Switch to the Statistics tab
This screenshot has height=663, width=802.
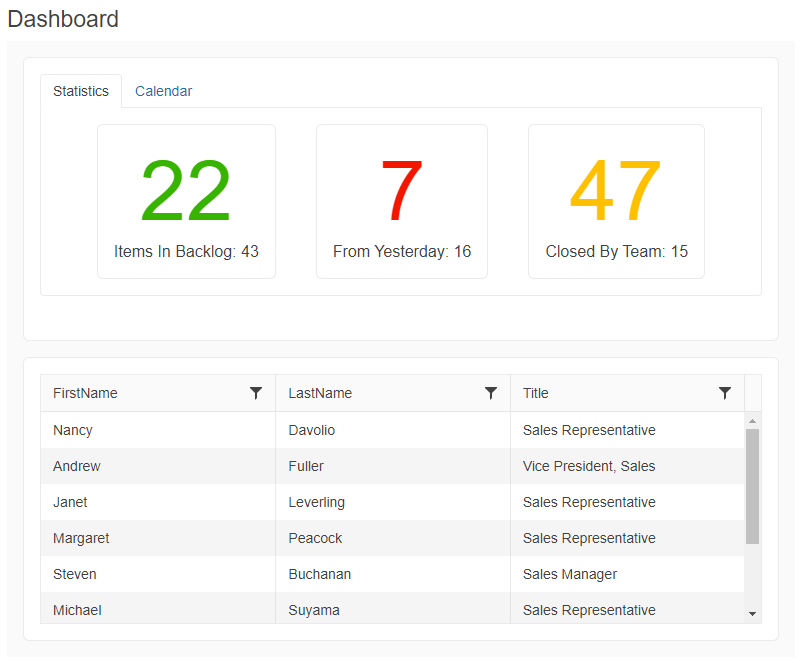tap(81, 91)
